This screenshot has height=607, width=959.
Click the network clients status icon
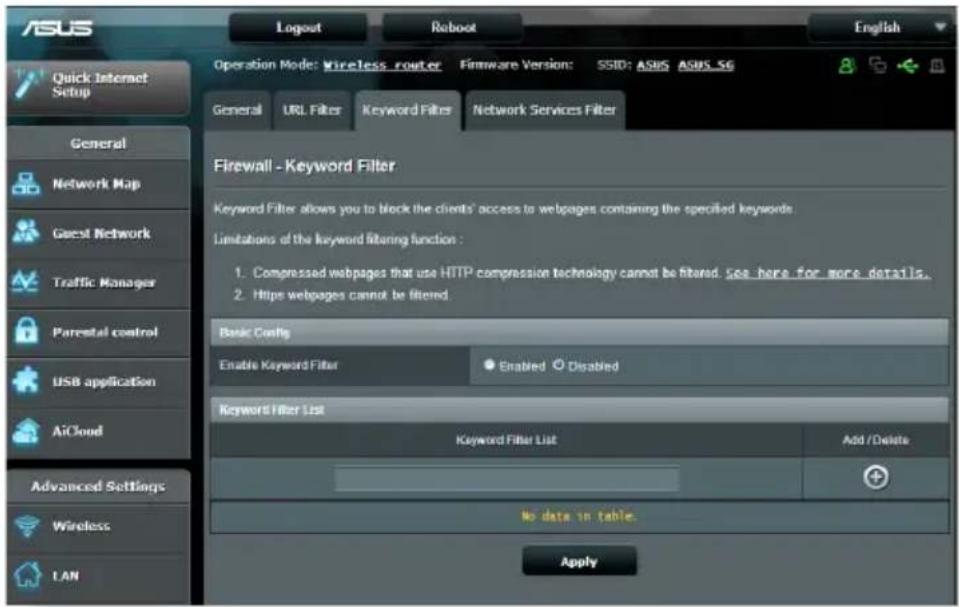(x=878, y=65)
